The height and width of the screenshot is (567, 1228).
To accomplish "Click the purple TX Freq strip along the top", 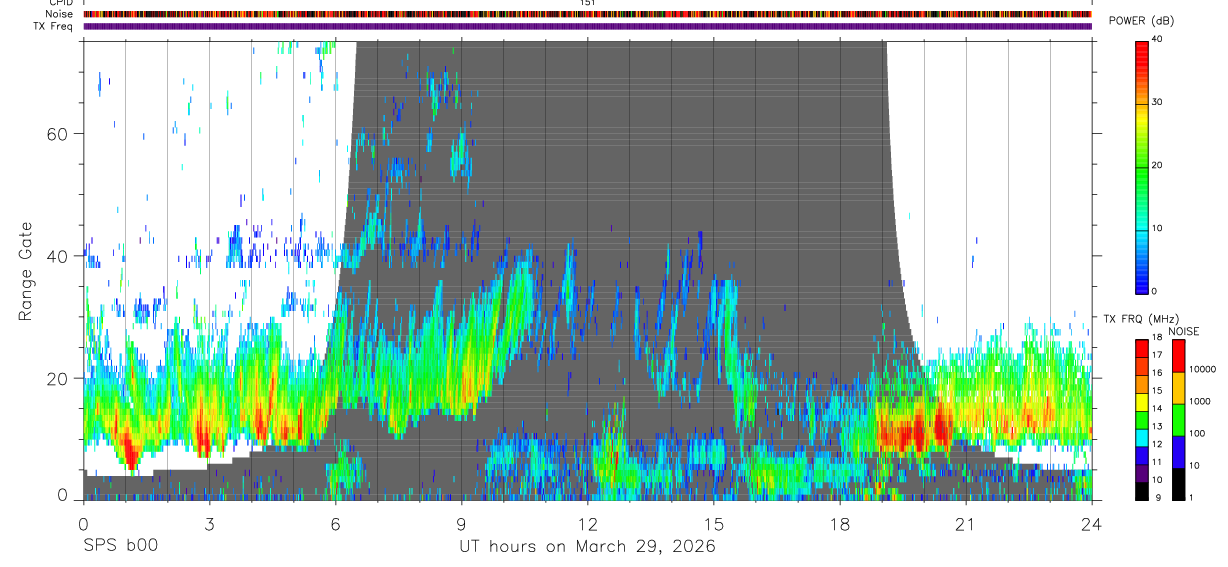I will (x=587, y=27).
